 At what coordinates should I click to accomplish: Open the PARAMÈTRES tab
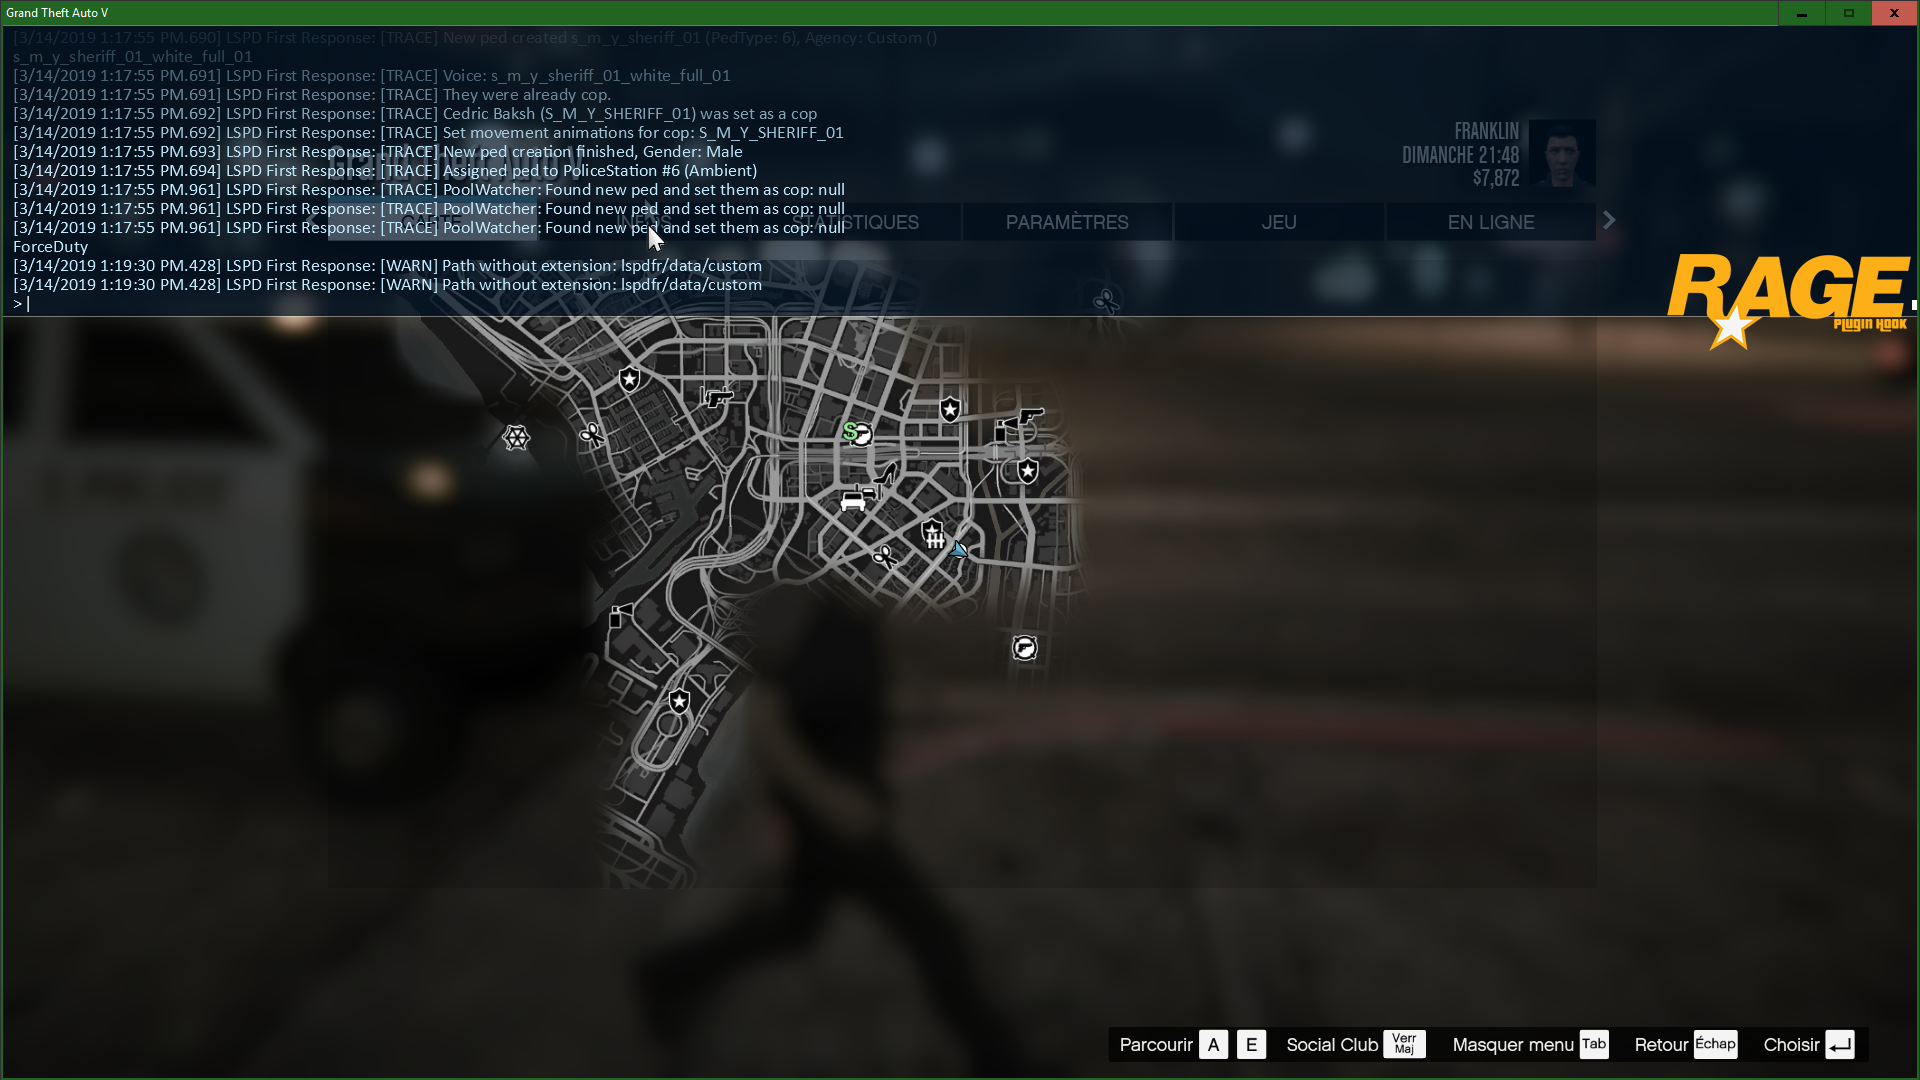(1066, 222)
